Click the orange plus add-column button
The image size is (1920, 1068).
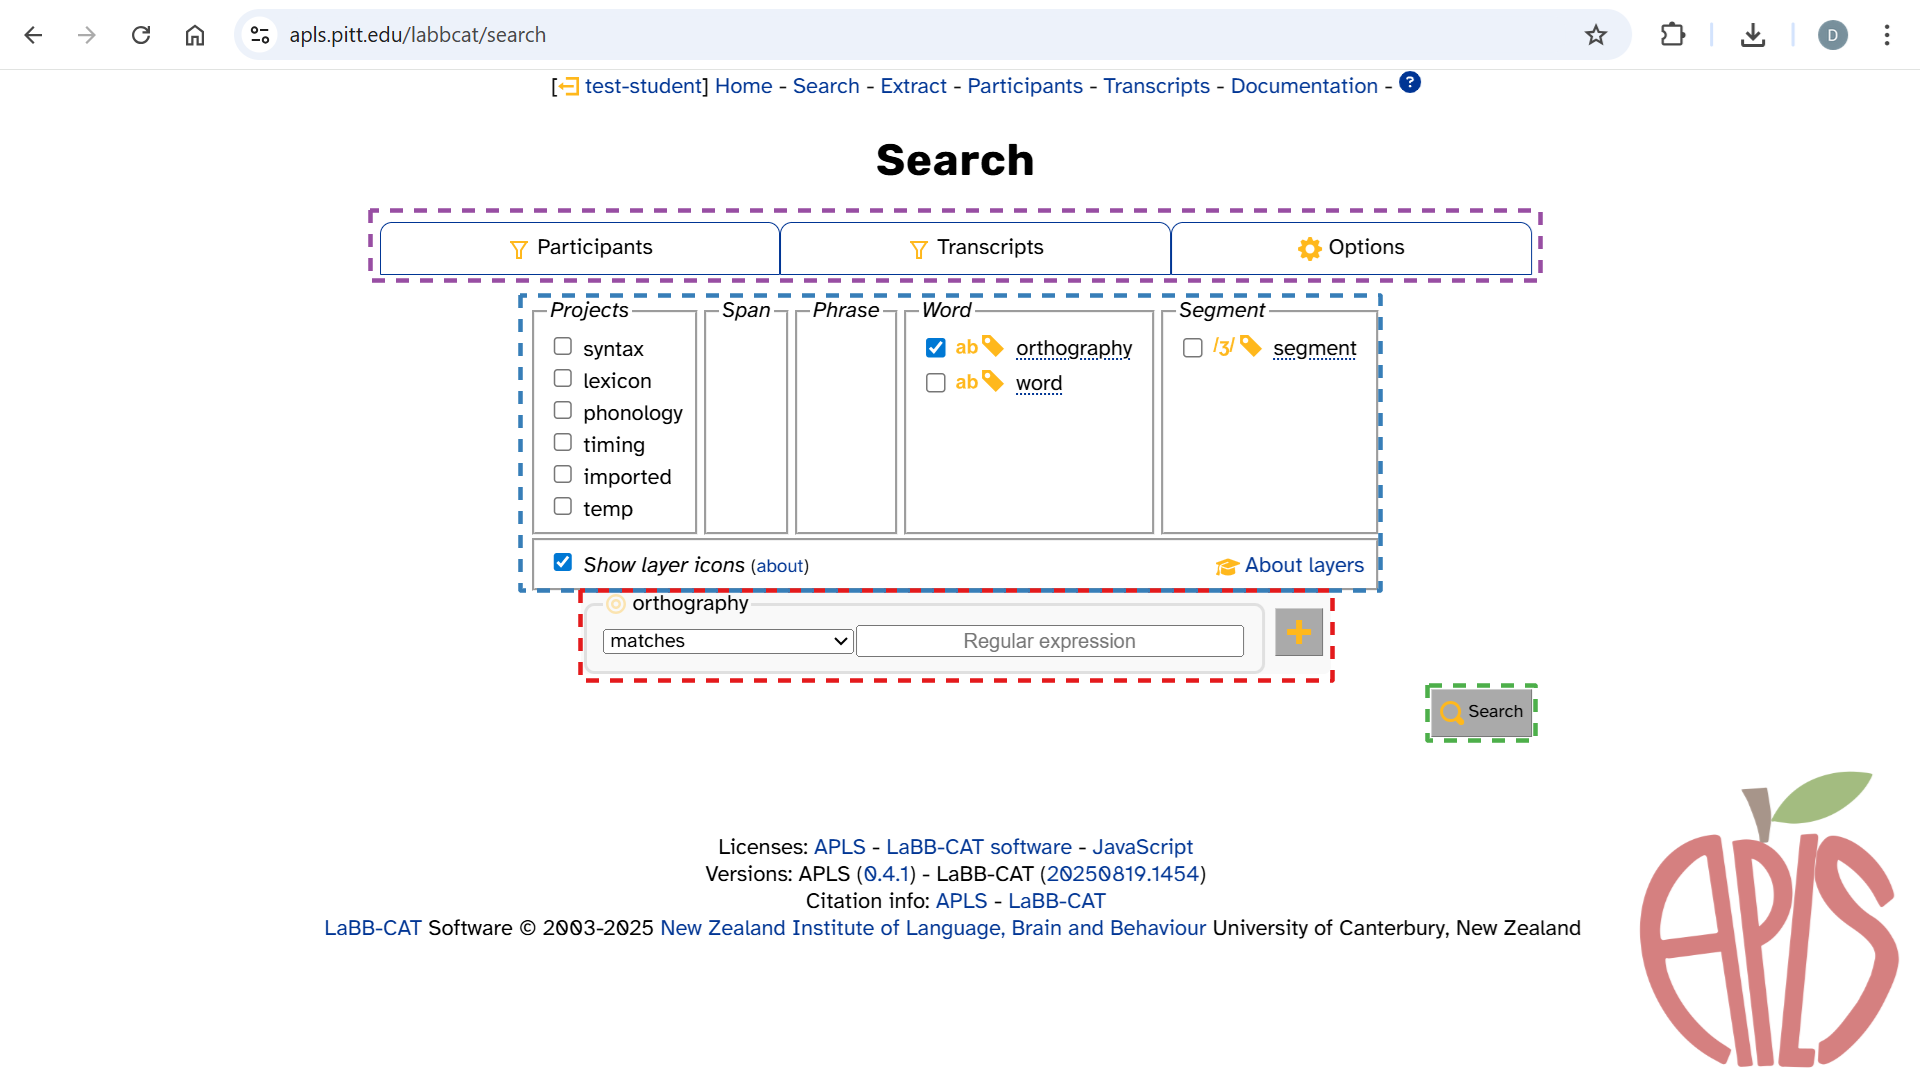1298,632
